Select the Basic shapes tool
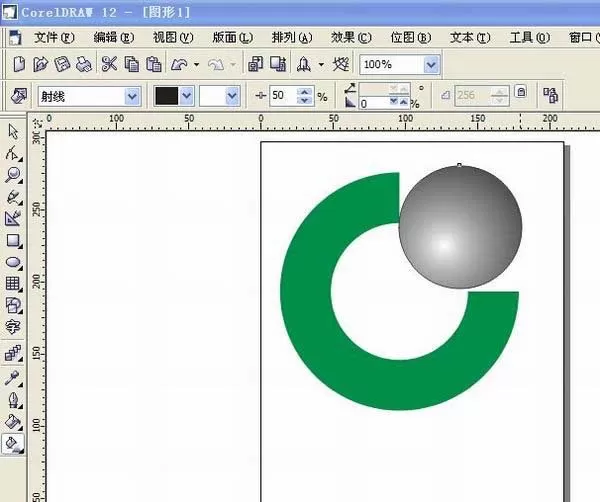The height and width of the screenshot is (502, 600). click(13, 305)
